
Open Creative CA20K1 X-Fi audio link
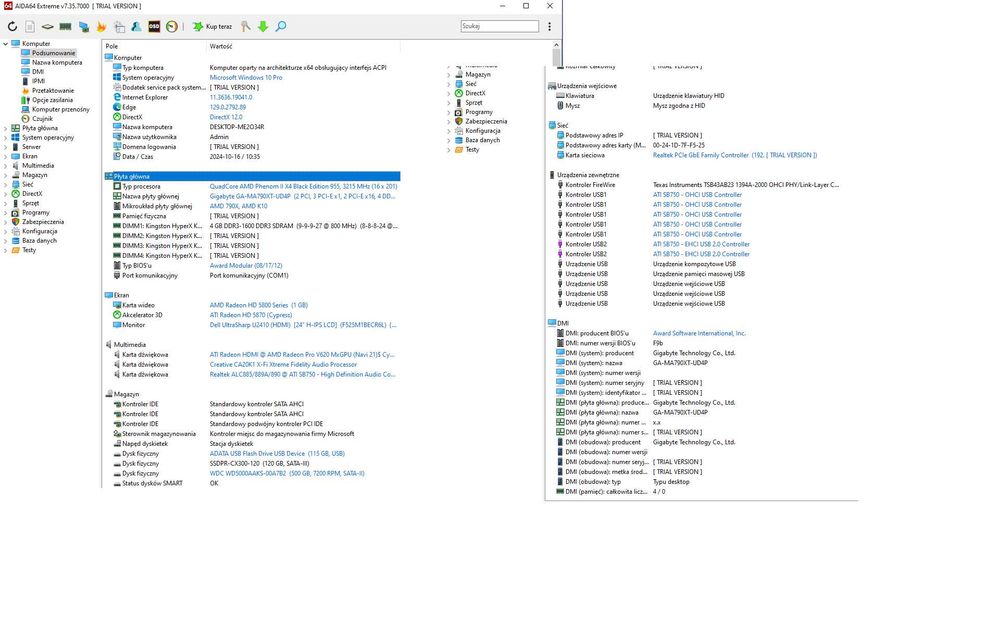[283, 365]
